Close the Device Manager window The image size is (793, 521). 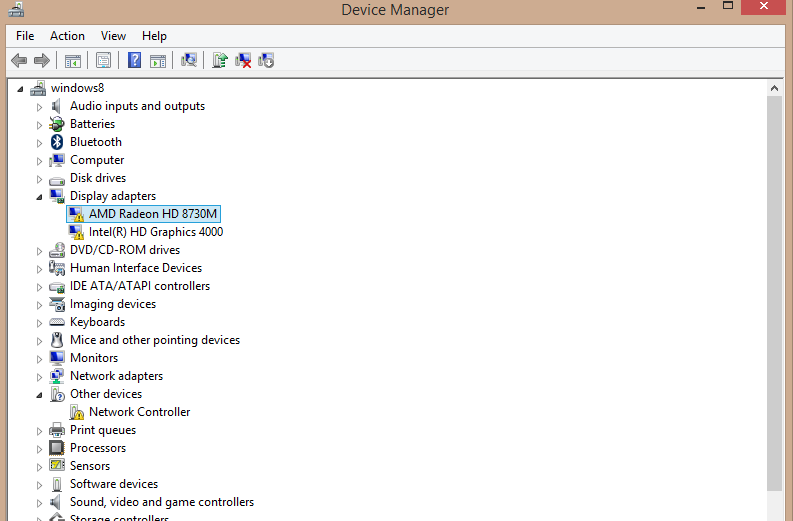764,7
